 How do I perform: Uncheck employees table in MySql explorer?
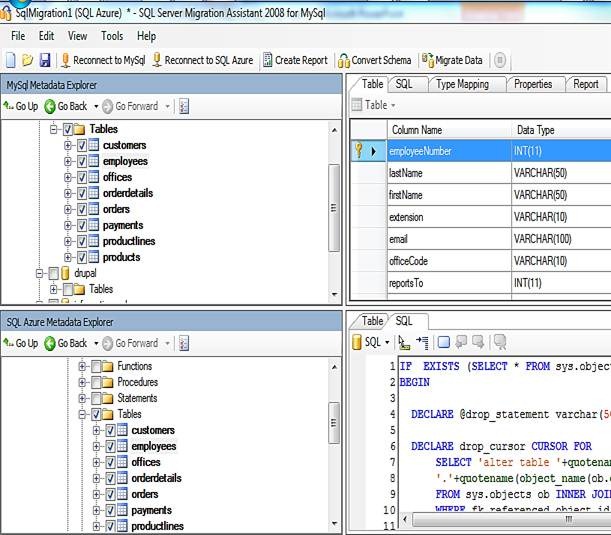pos(82,161)
